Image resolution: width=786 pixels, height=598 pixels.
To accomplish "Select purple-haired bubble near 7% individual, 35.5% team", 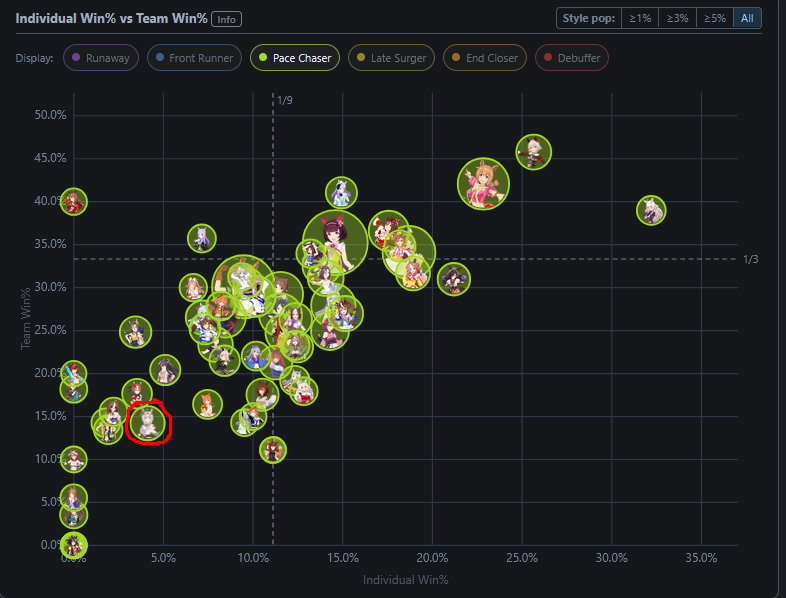I will pos(202,238).
